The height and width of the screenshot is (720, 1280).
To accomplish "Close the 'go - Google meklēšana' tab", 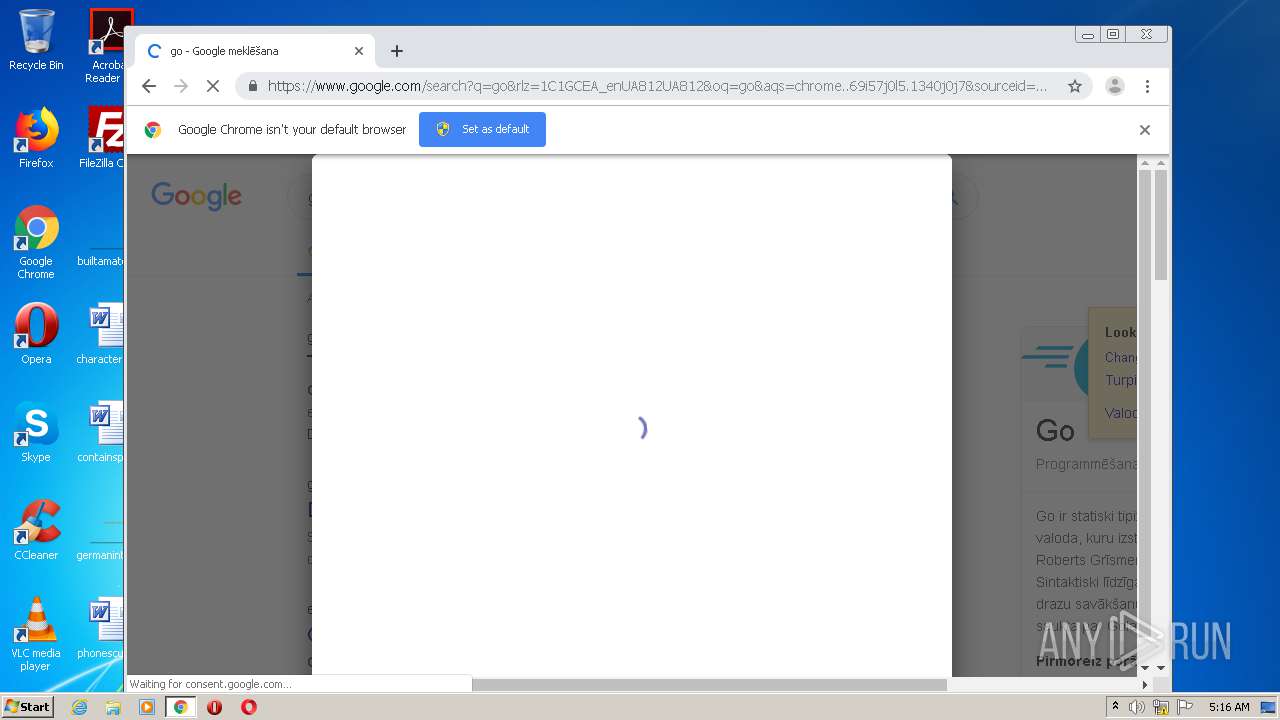I will tap(359, 51).
